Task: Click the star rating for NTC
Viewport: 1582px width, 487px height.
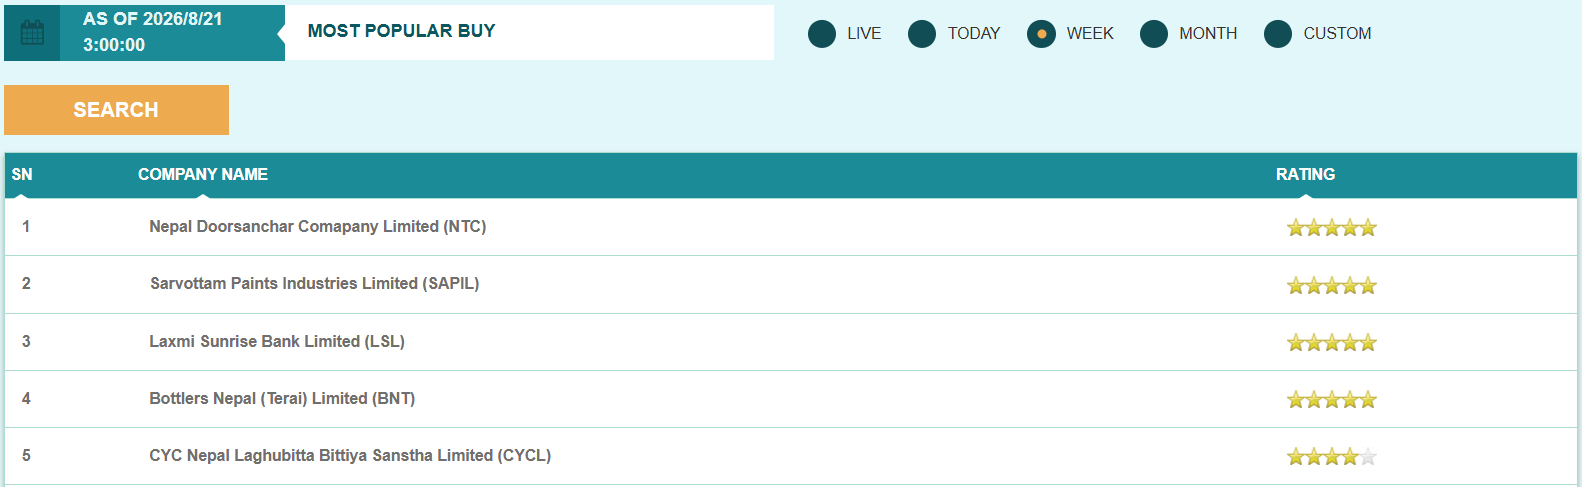Action: [x=1332, y=228]
